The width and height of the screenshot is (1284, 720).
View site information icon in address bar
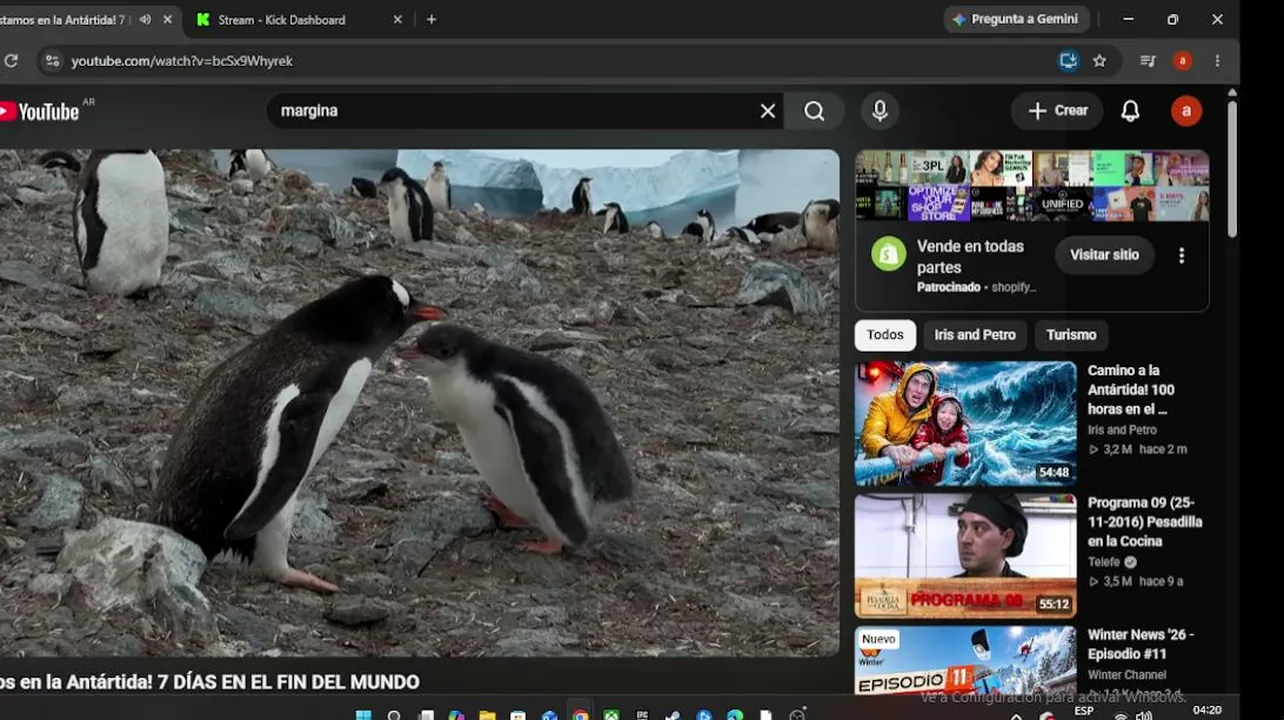pyautogui.click(x=53, y=61)
